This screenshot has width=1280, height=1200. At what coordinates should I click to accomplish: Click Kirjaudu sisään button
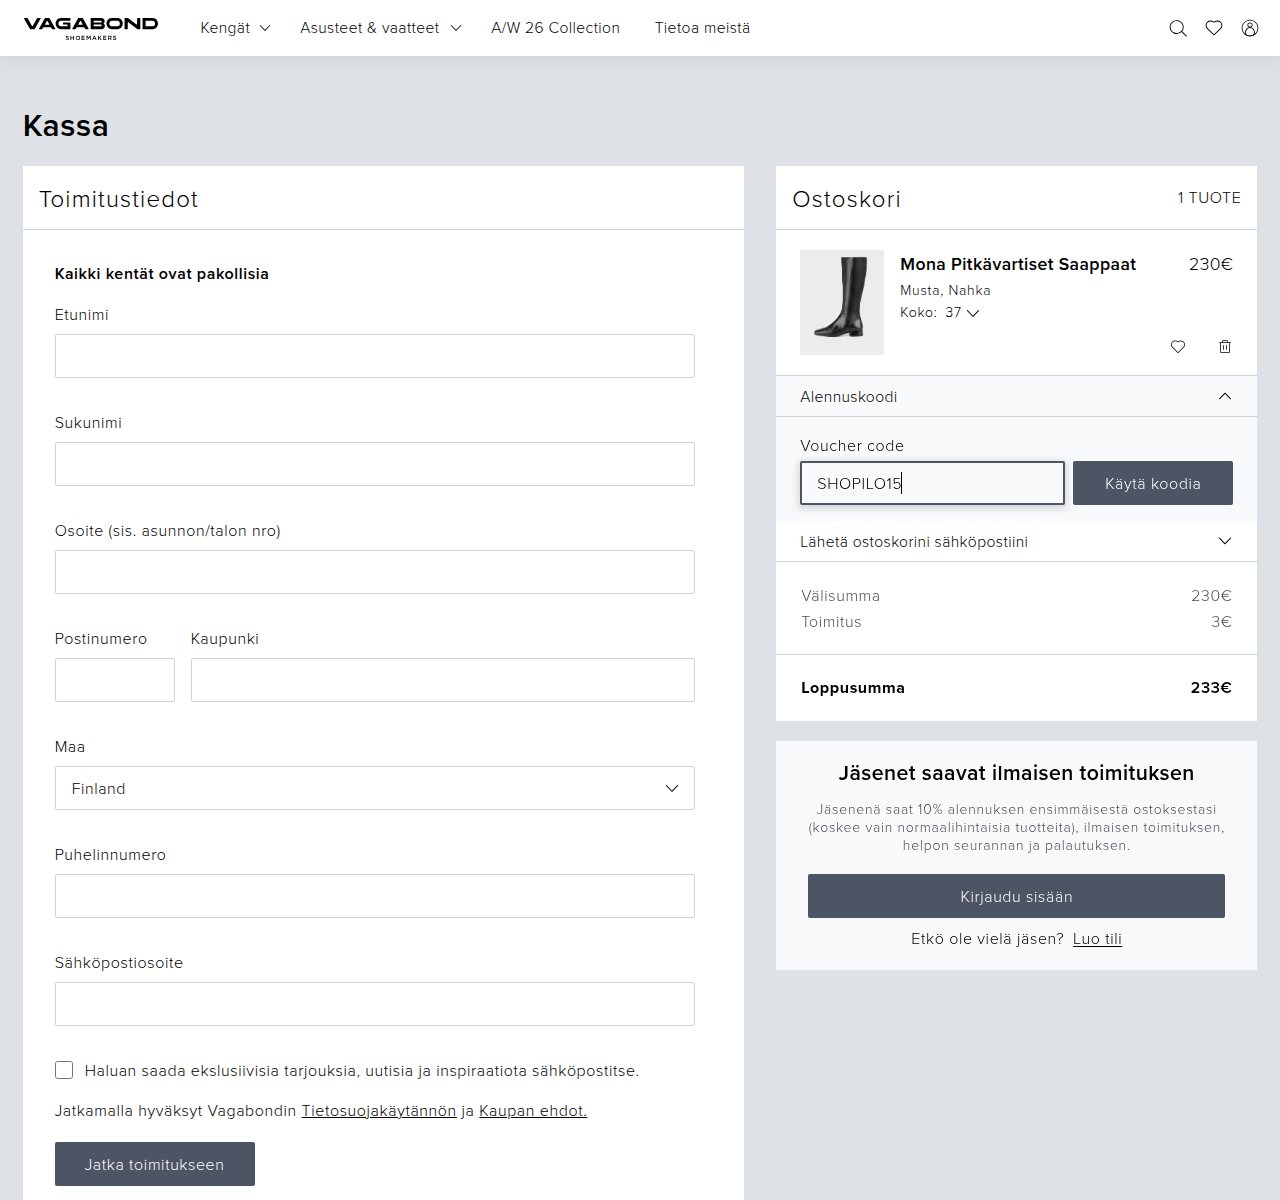click(x=1016, y=896)
